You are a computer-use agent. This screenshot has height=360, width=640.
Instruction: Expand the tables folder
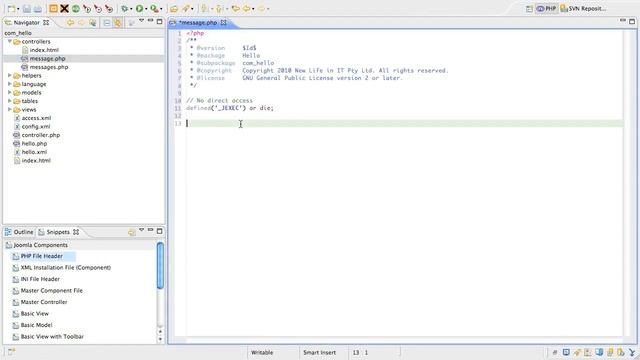tap(9, 101)
